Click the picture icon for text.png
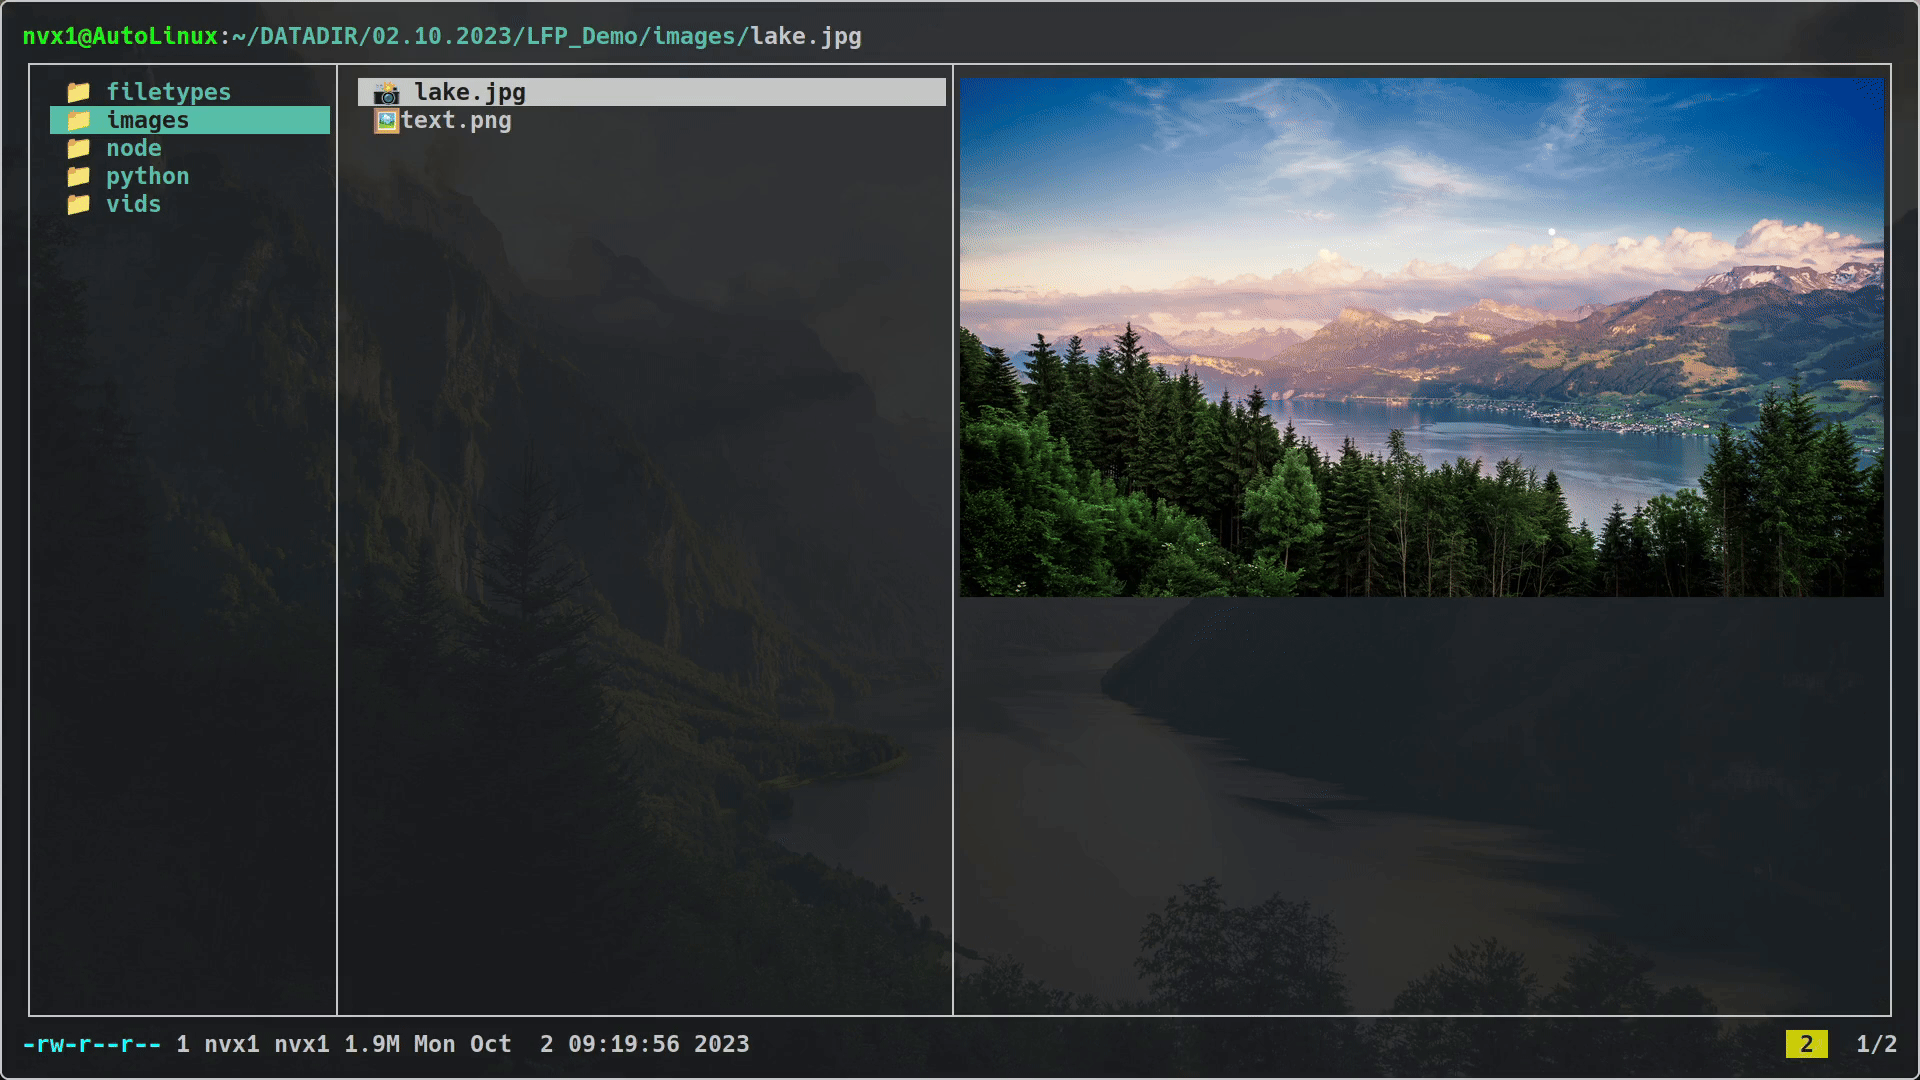 point(386,121)
